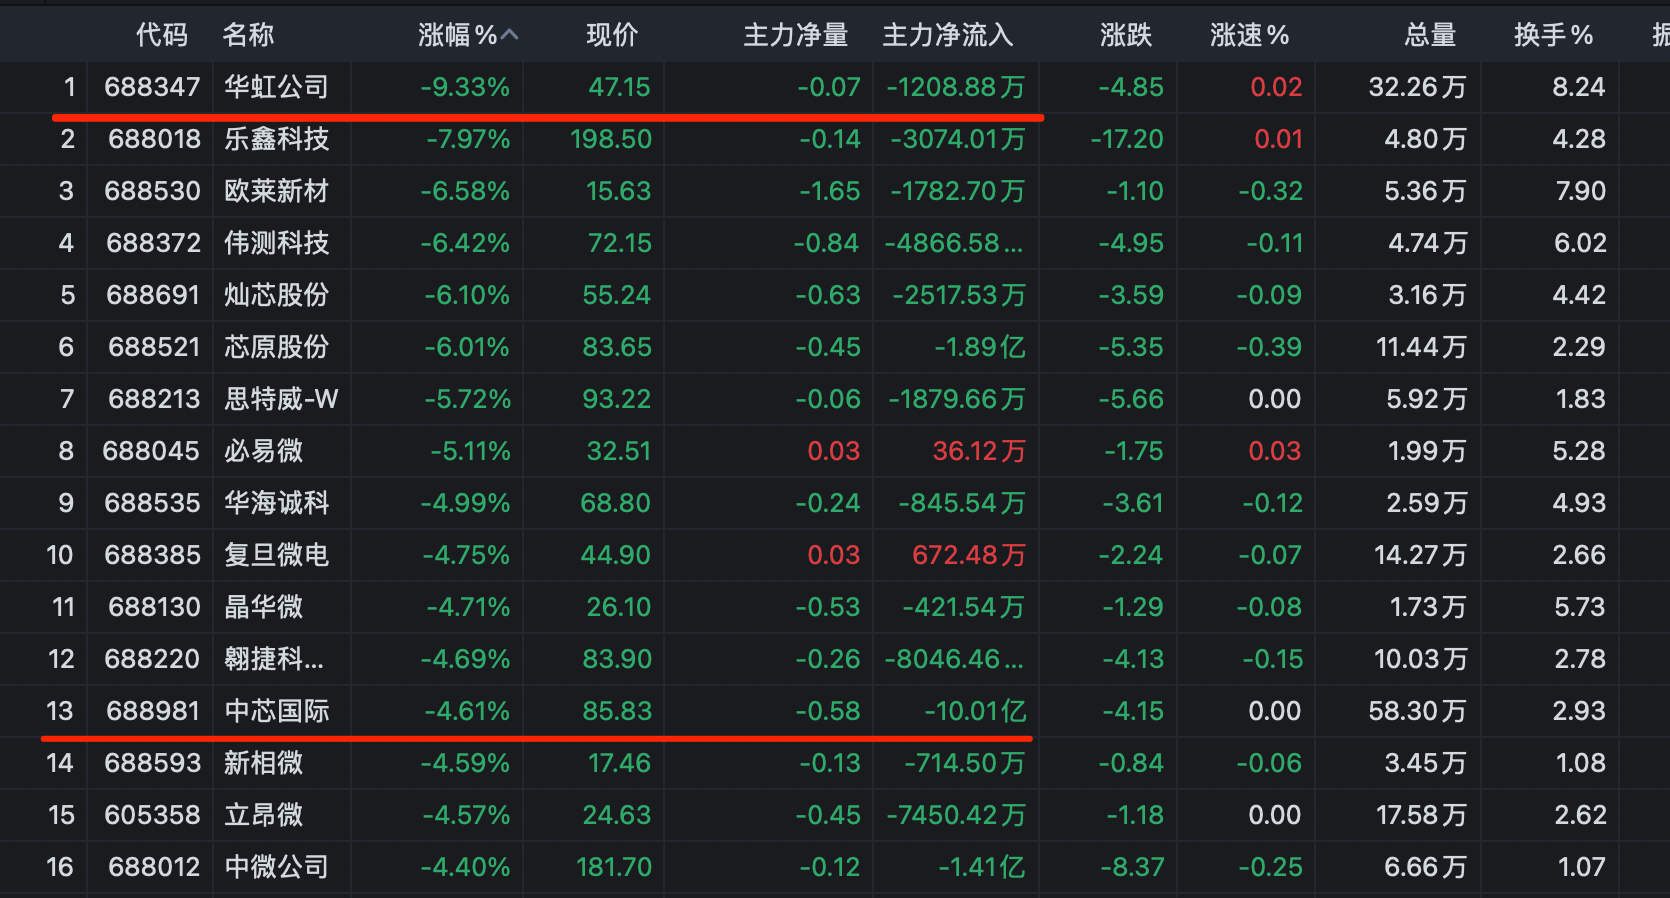Click volume value 11.44万
The width and height of the screenshot is (1670, 898).
pos(1421,347)
